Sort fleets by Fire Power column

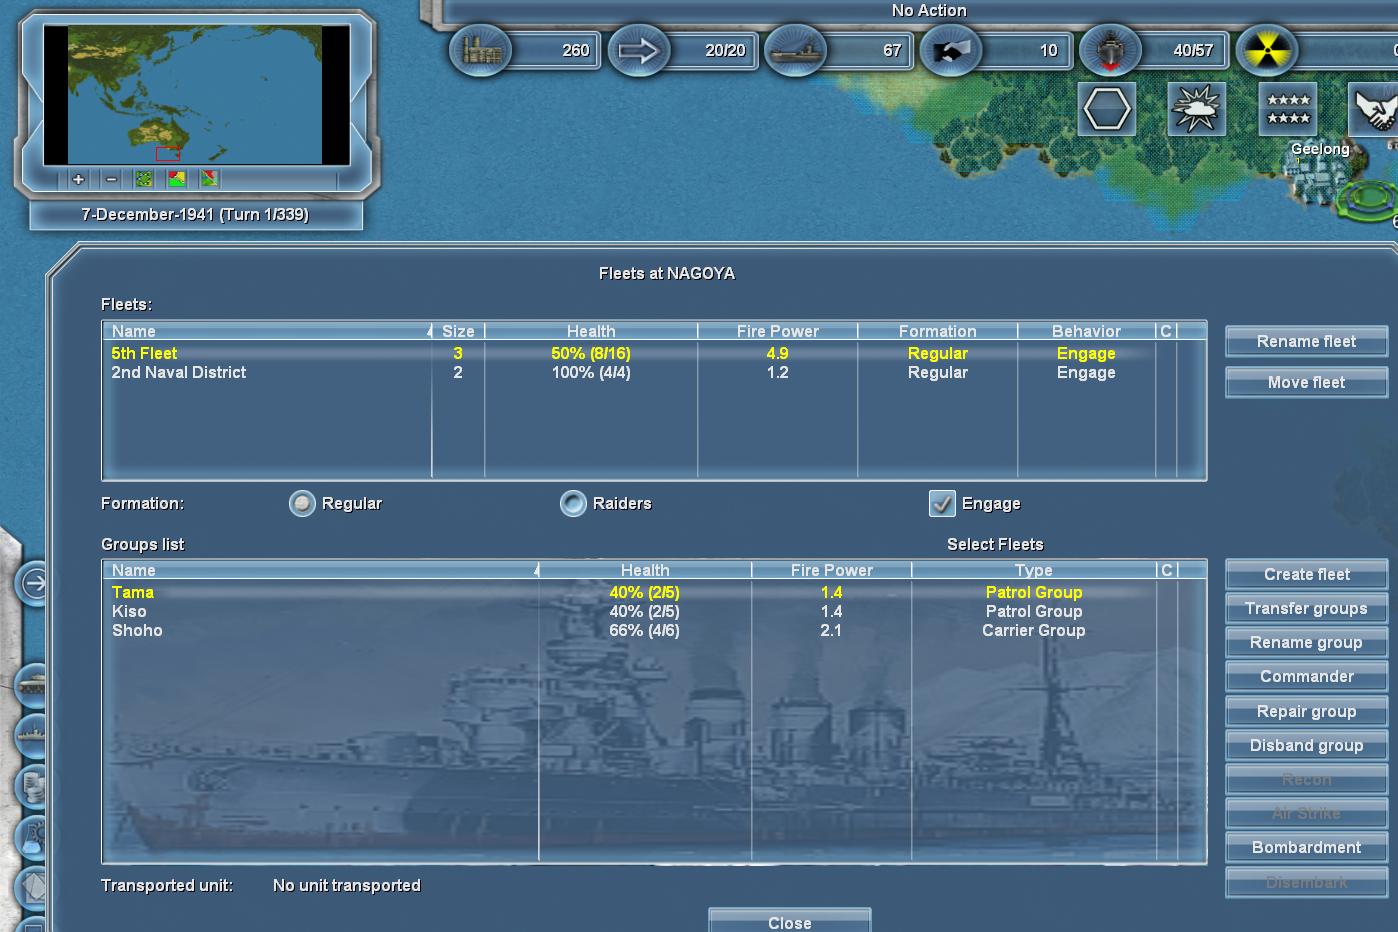click(x=777, y=331)
